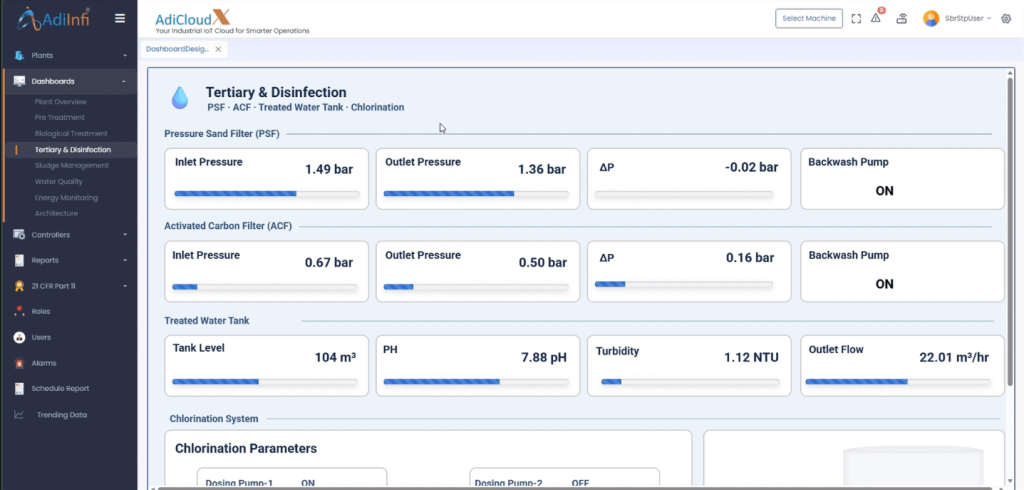This screenshot has width=1024, height=490.
Task: Click the 1.12 NTU turbidity value
Action: (x=751, y=357)
